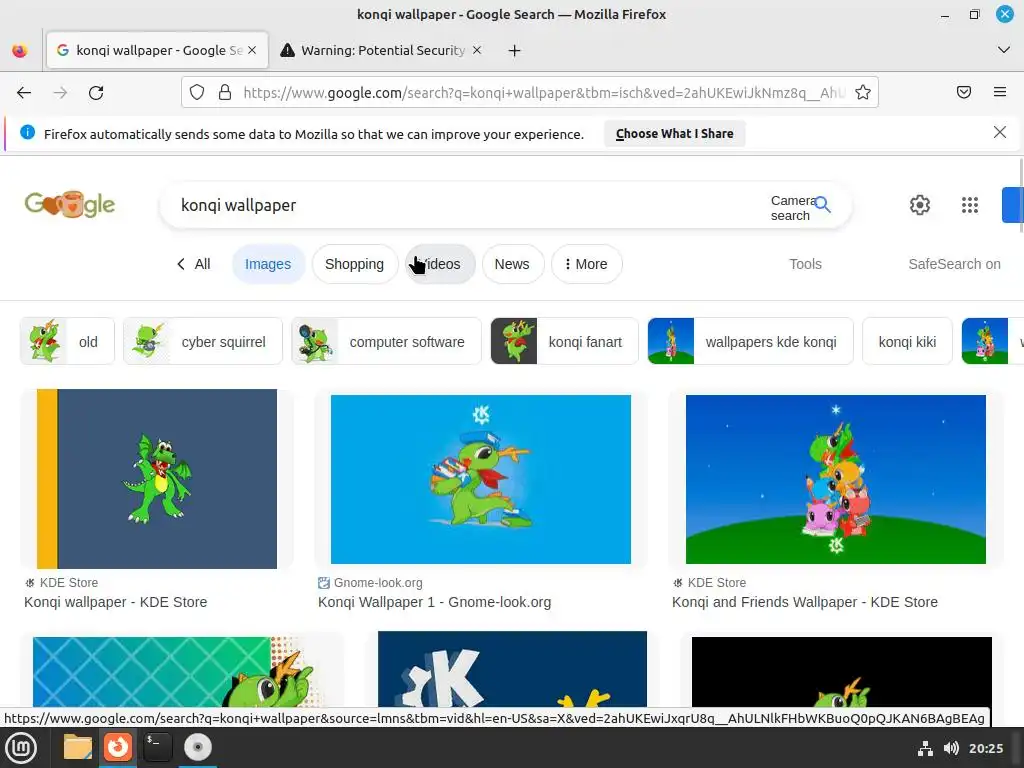Open the Pocket save icon
The width and height of the screenshot is (1024, 768).
(964, 92)
